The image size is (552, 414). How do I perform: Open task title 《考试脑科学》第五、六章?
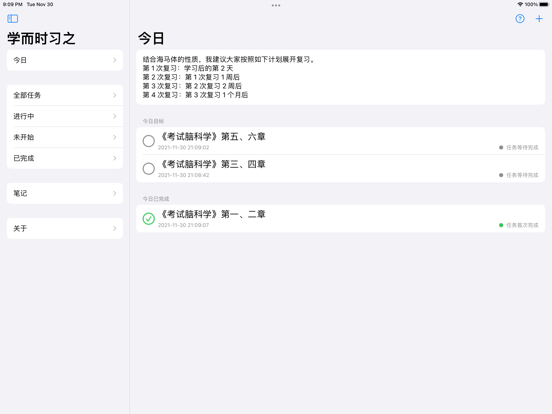213,137
